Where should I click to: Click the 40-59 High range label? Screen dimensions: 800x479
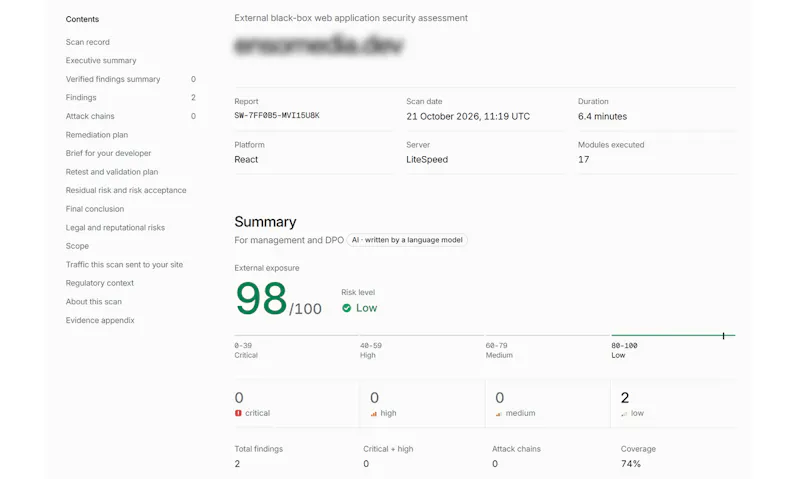(370, 350)
